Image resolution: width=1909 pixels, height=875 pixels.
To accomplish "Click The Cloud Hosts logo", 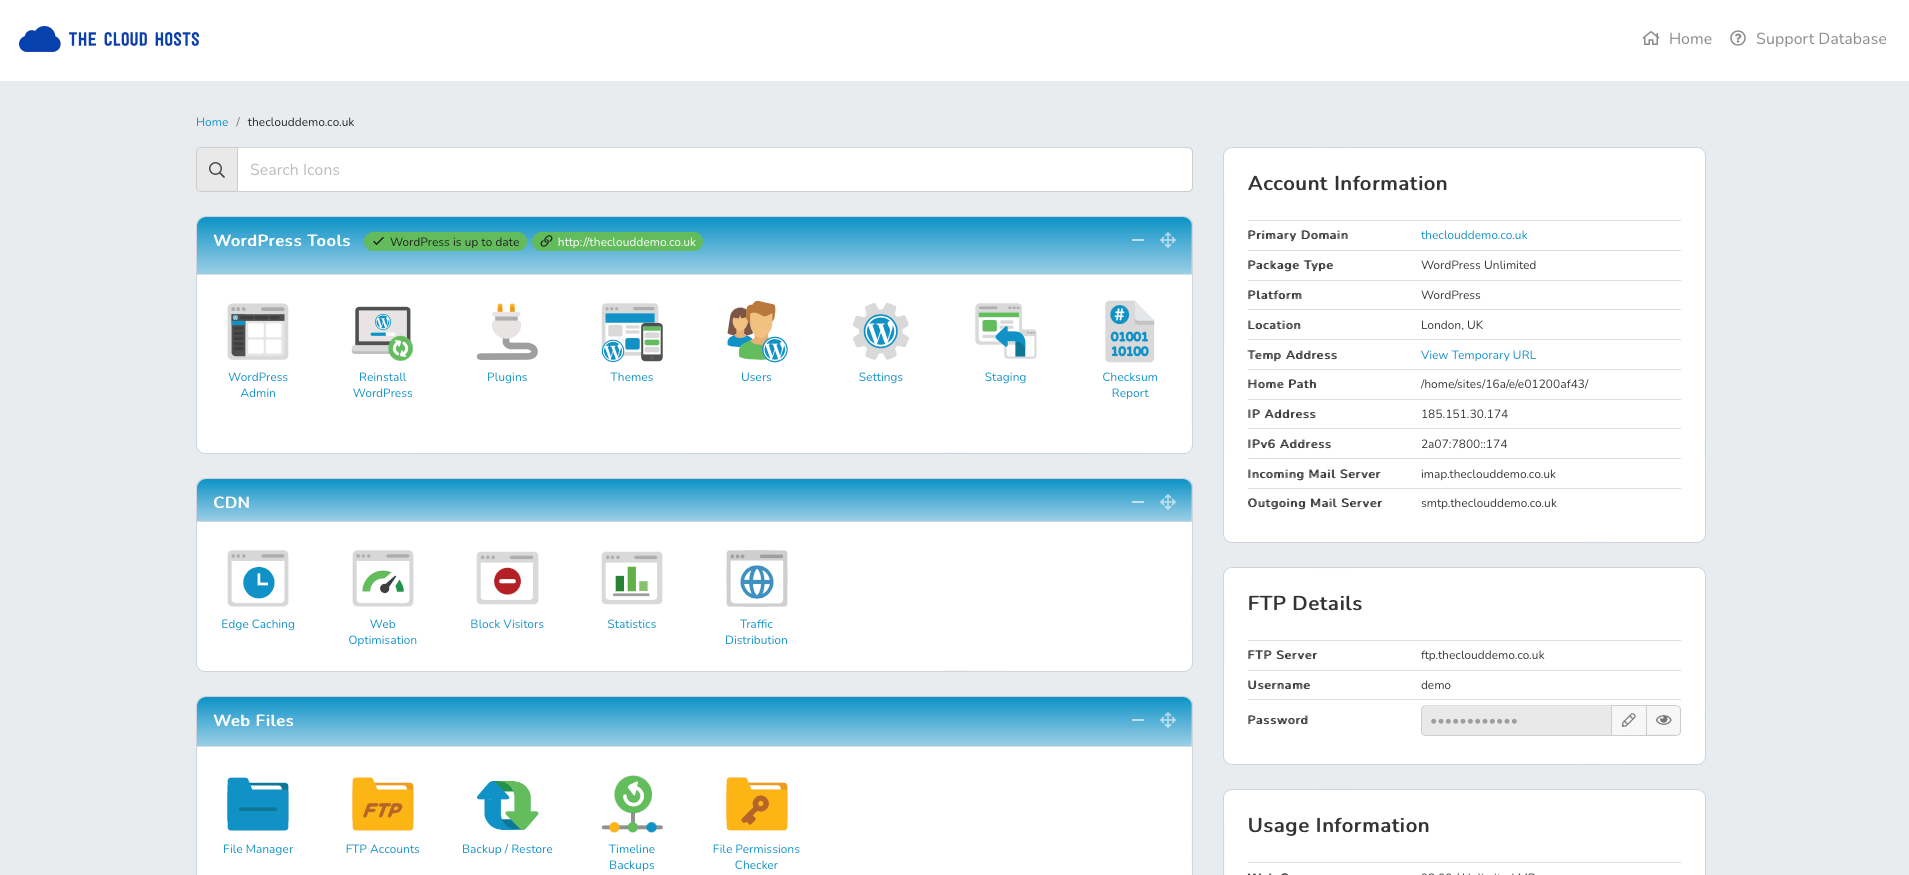I will pyautogui.click(x=110, y=39).
